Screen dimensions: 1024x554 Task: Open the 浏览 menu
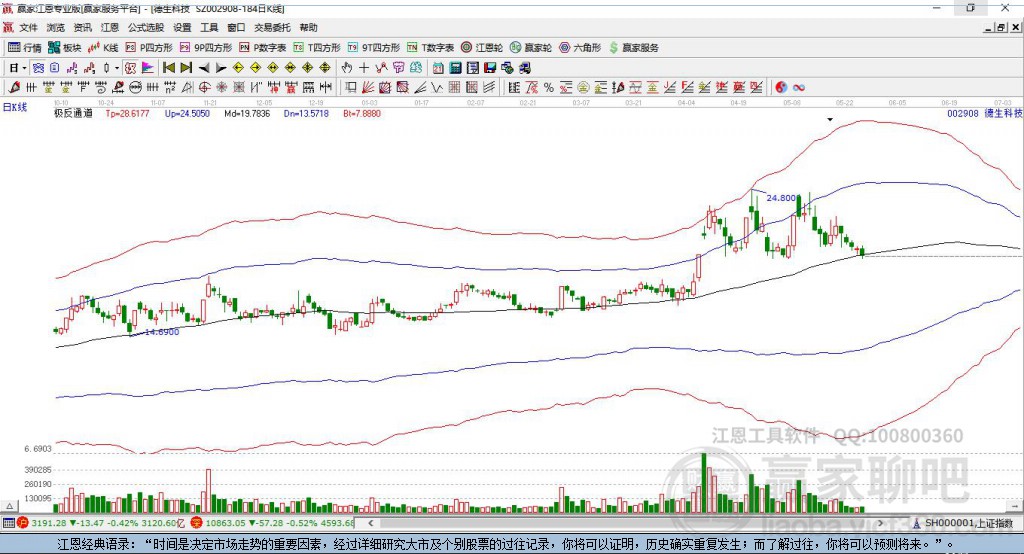[56, 27]
